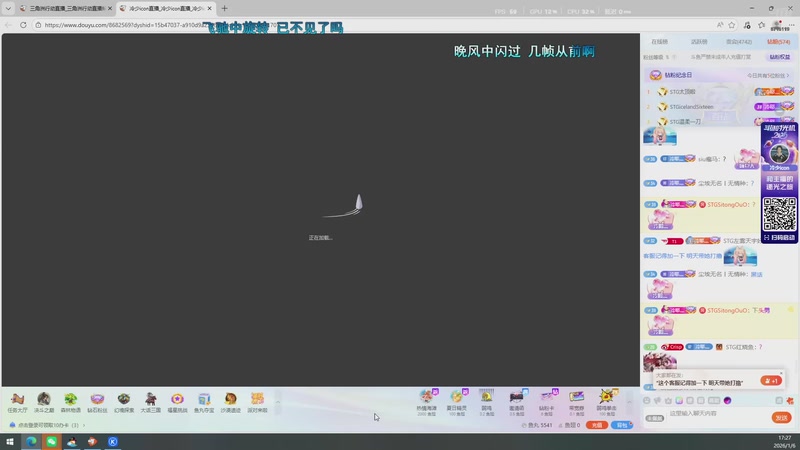800x450 pixels.
Task: Send the gift priced 2000 鱼翅
Action: [x=427, y=403]
